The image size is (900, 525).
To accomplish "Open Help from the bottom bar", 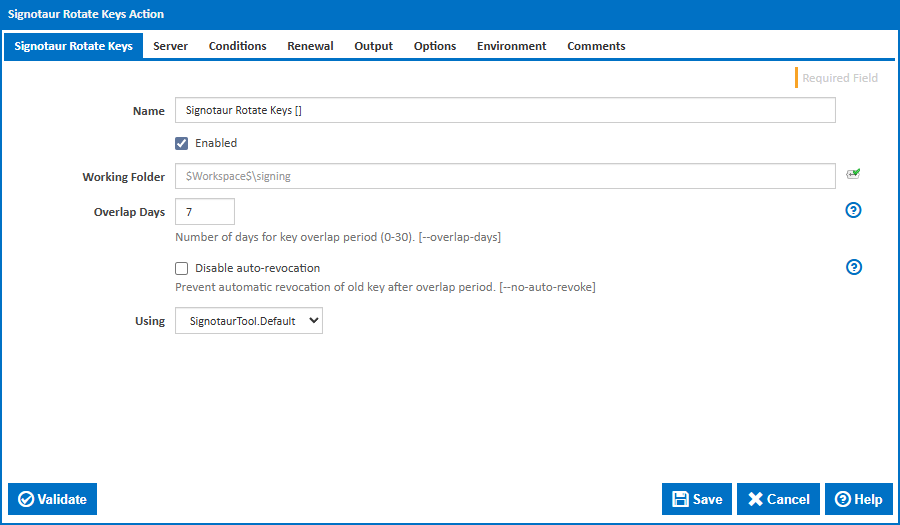I will 858,499.
